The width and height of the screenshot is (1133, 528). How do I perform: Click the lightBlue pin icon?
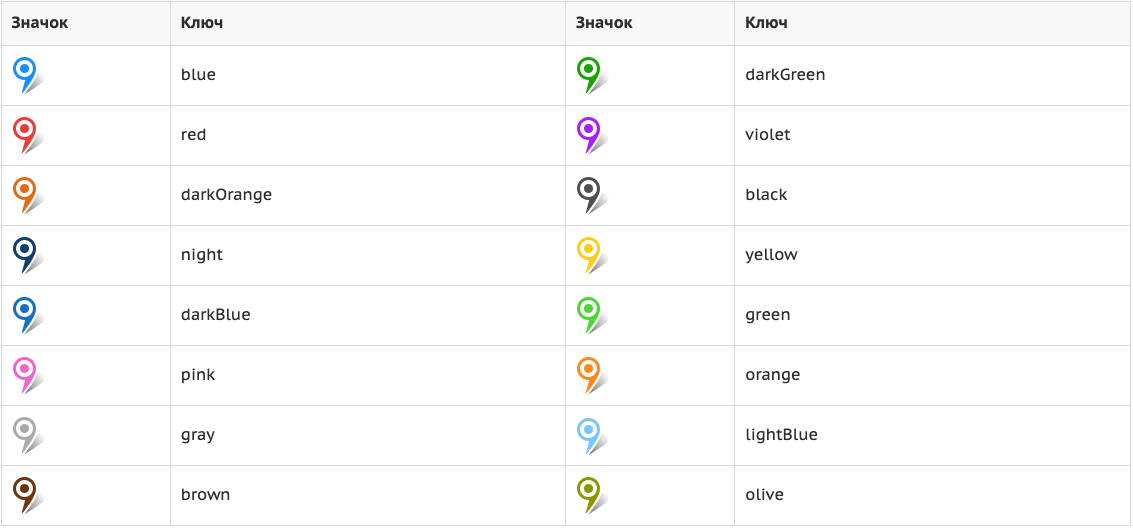[x=592, y=435]
